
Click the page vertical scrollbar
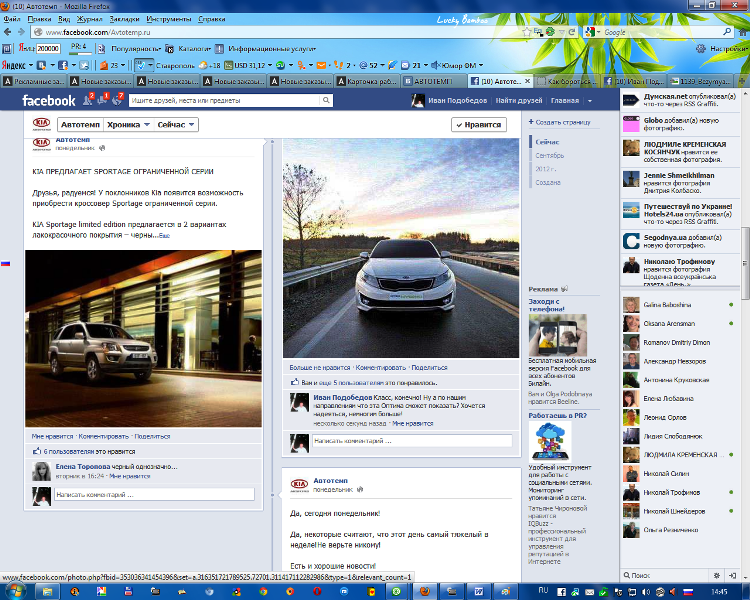tap(744, 263)
